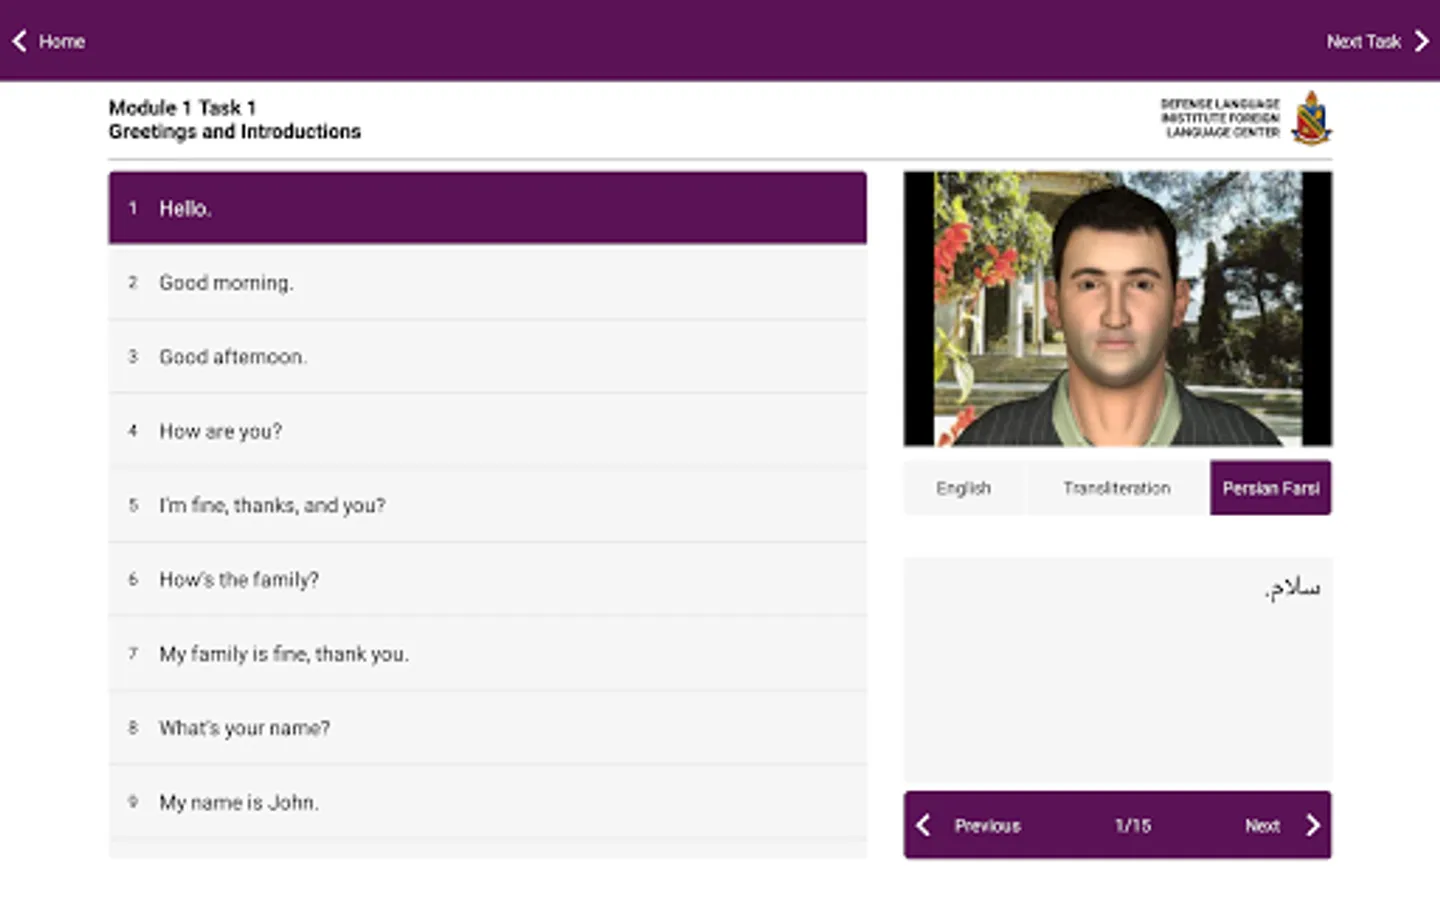1440x900 pixels.
Task: Click the Previous left arrow icon
Action: [x=923, y=825]
